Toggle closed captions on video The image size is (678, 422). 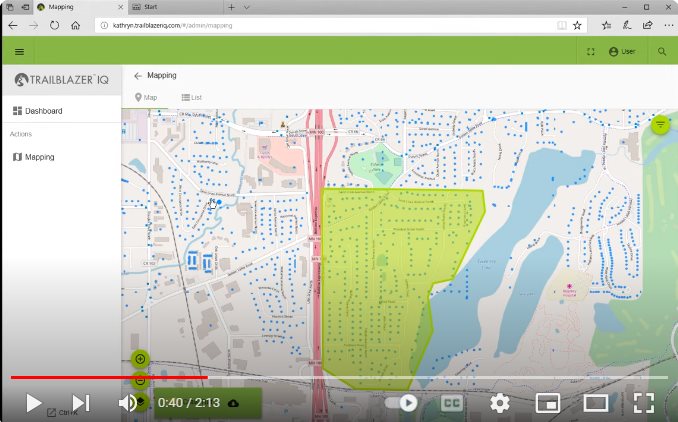coord(451,403)
